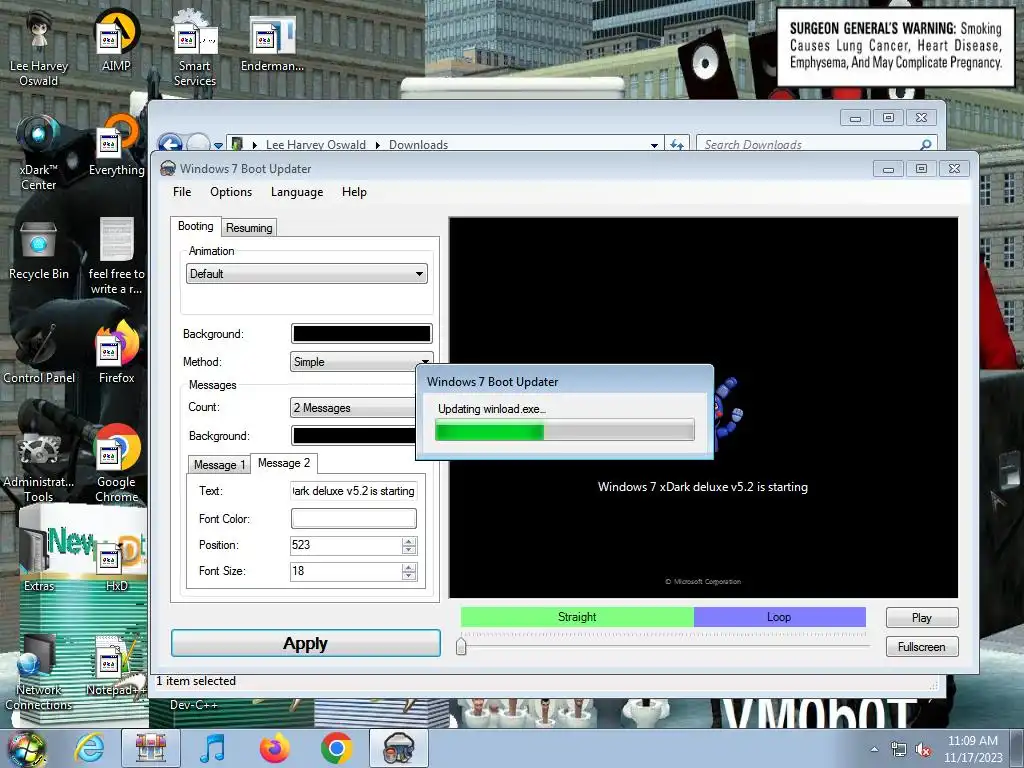The image size is (1024, 768).
Task: Click the animation frame slider handle
Action: coord(461,646)
